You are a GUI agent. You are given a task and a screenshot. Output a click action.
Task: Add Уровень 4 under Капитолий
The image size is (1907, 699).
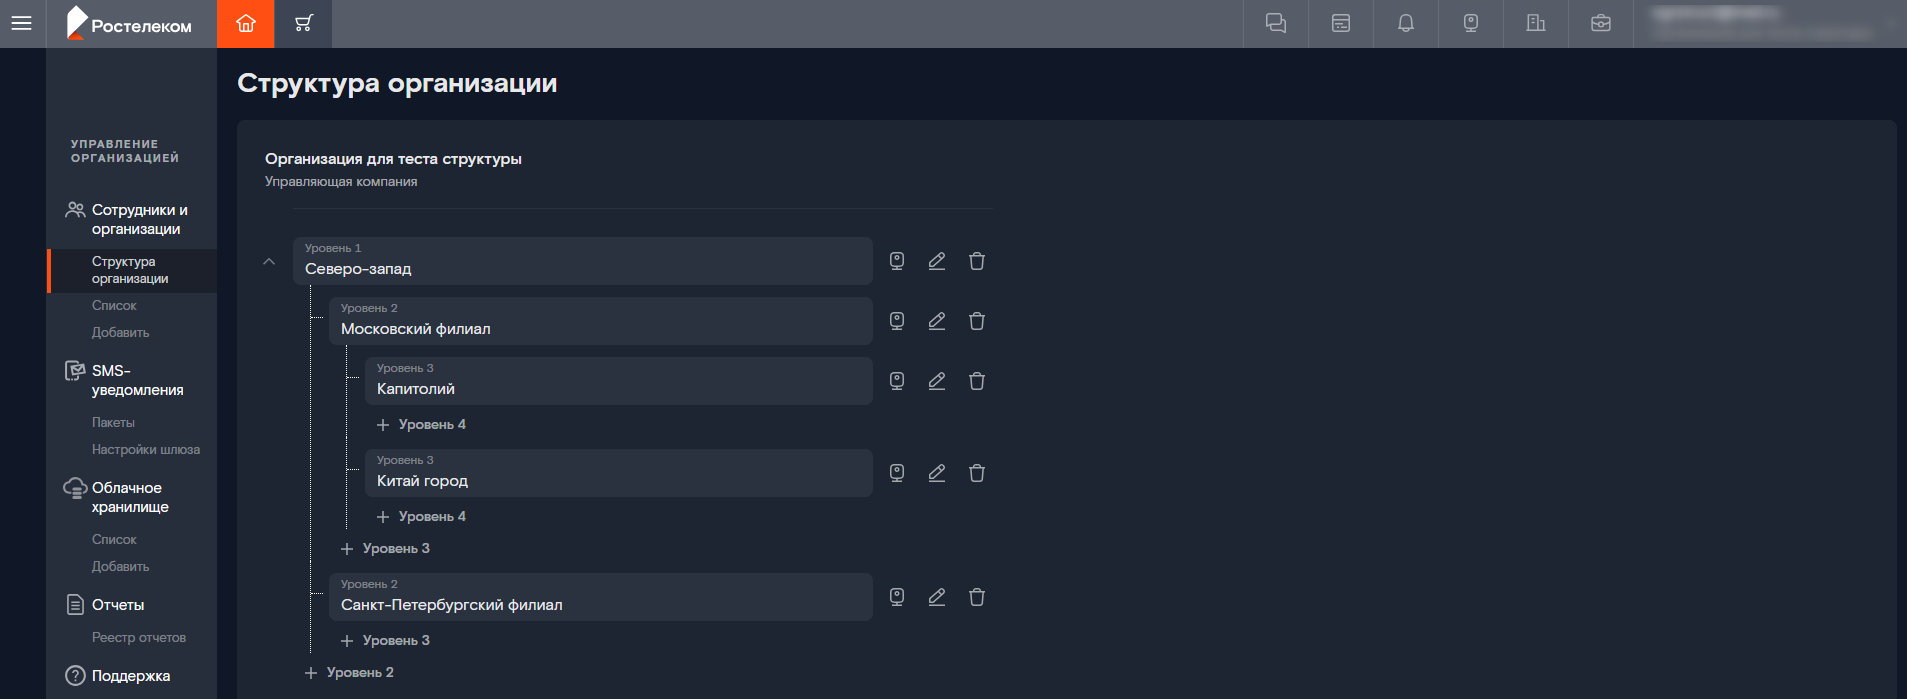click(421, 425)
